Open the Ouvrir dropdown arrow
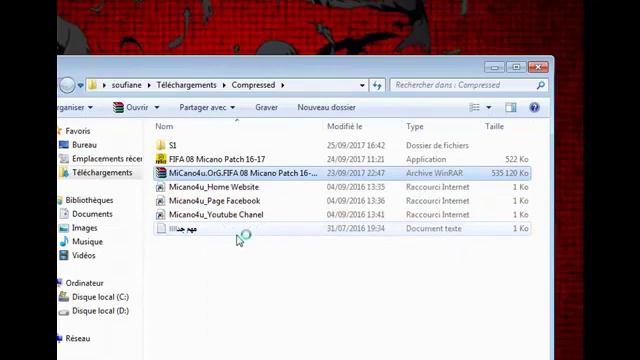The width and height of the screenshot is (640, 360). [x=157, y=107]
